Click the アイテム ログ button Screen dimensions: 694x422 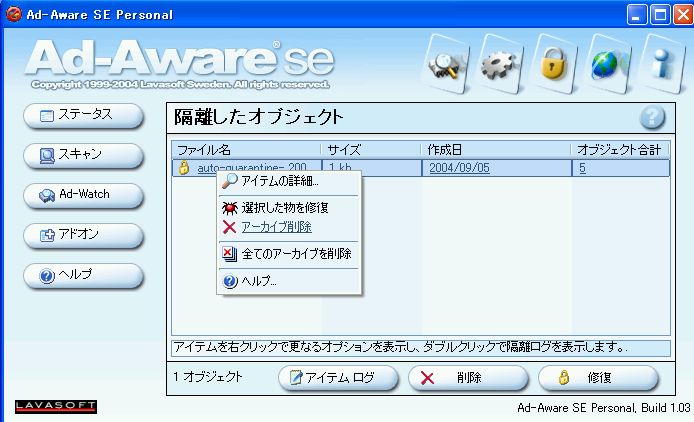[x=339, y=378]
